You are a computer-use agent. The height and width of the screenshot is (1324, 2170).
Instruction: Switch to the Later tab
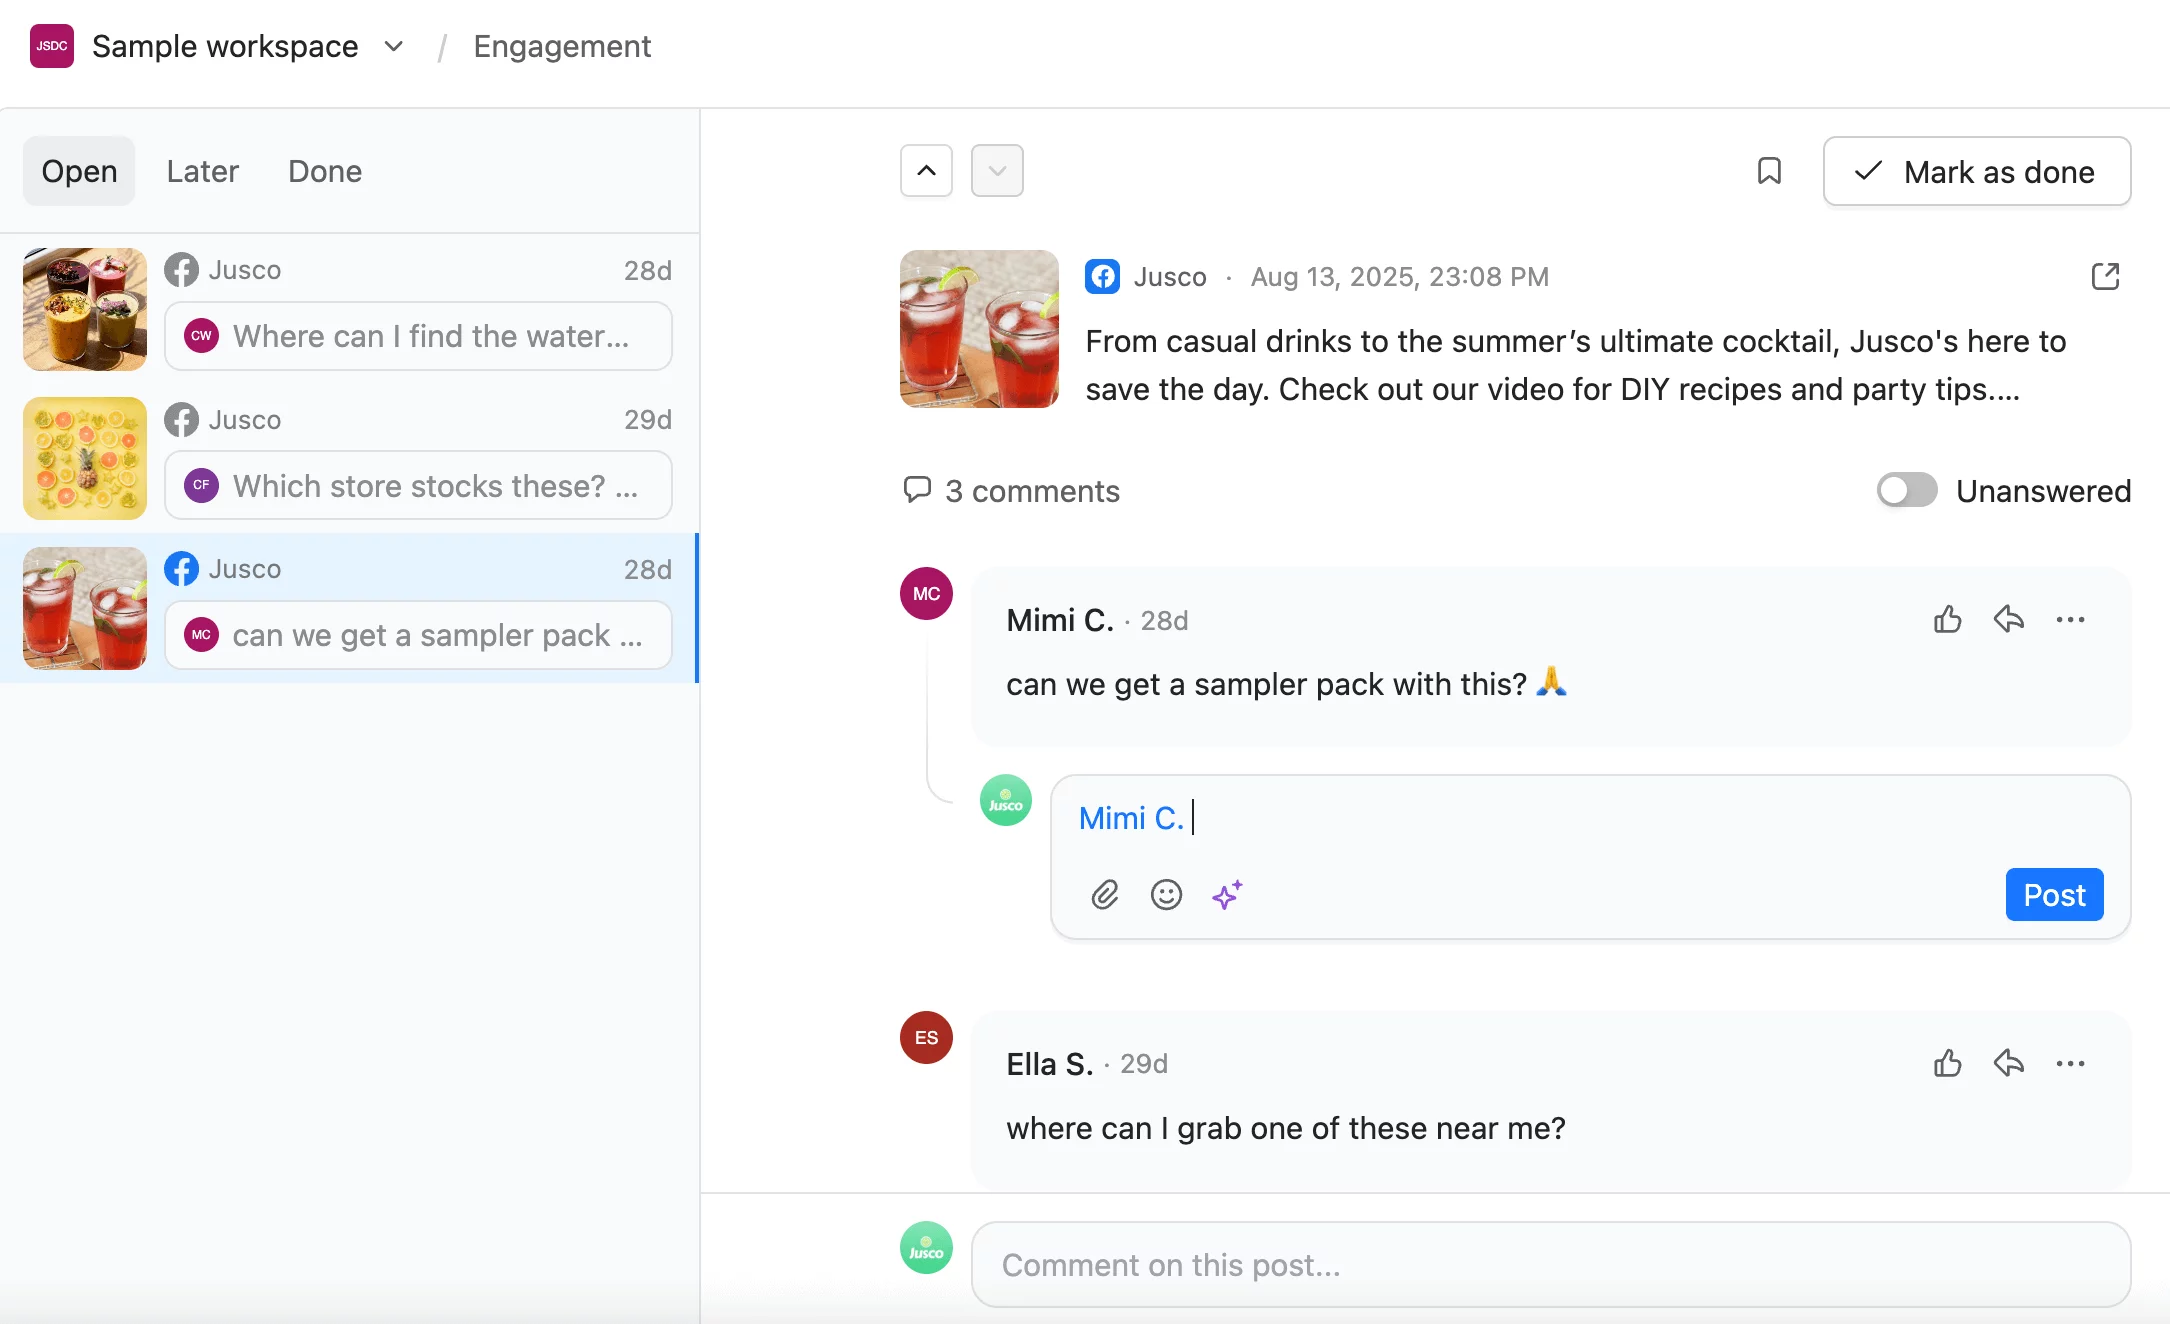[x=203, y=171]
